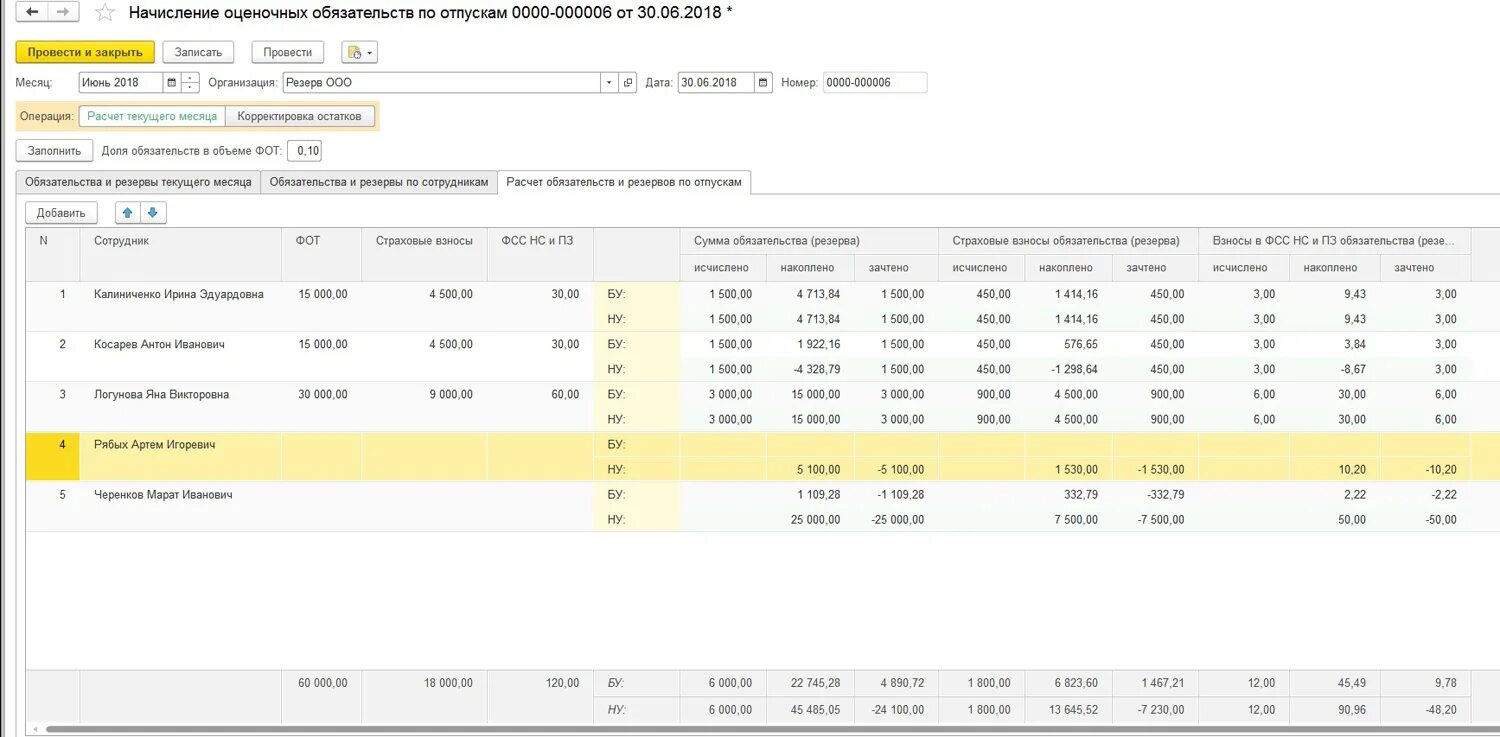Click the Страховые взносы column header

pos(424,254)
